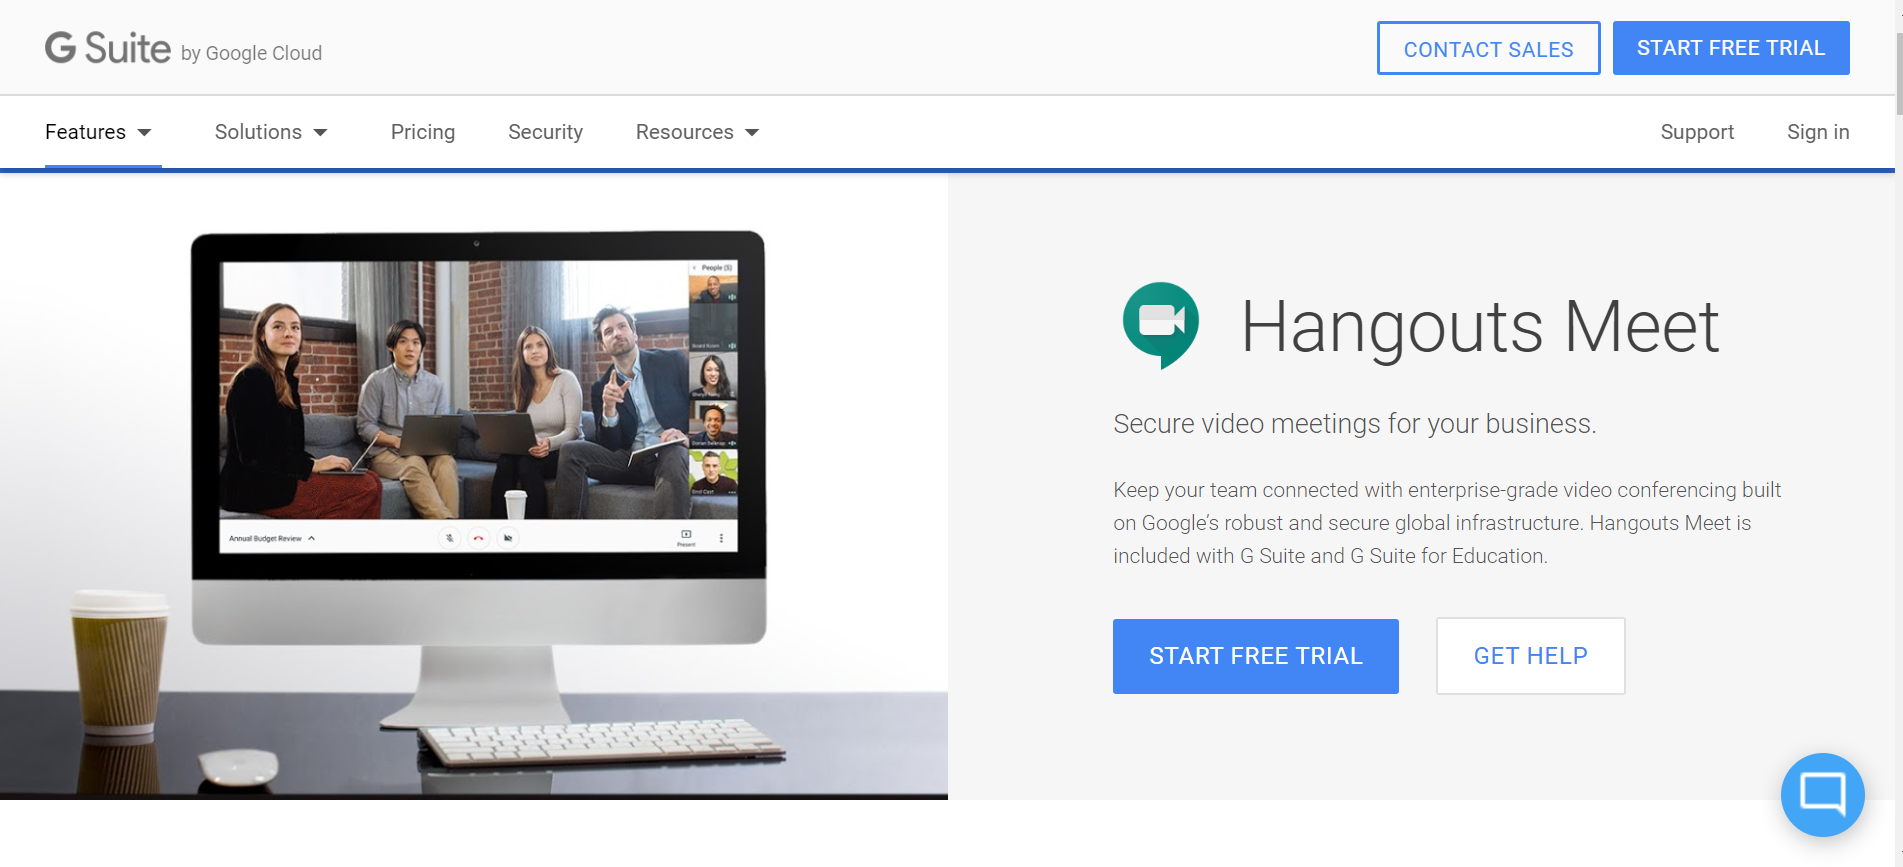Open the chat support bubble
The height and width of the screenshot is (867, 1903).
[1822, 795]
